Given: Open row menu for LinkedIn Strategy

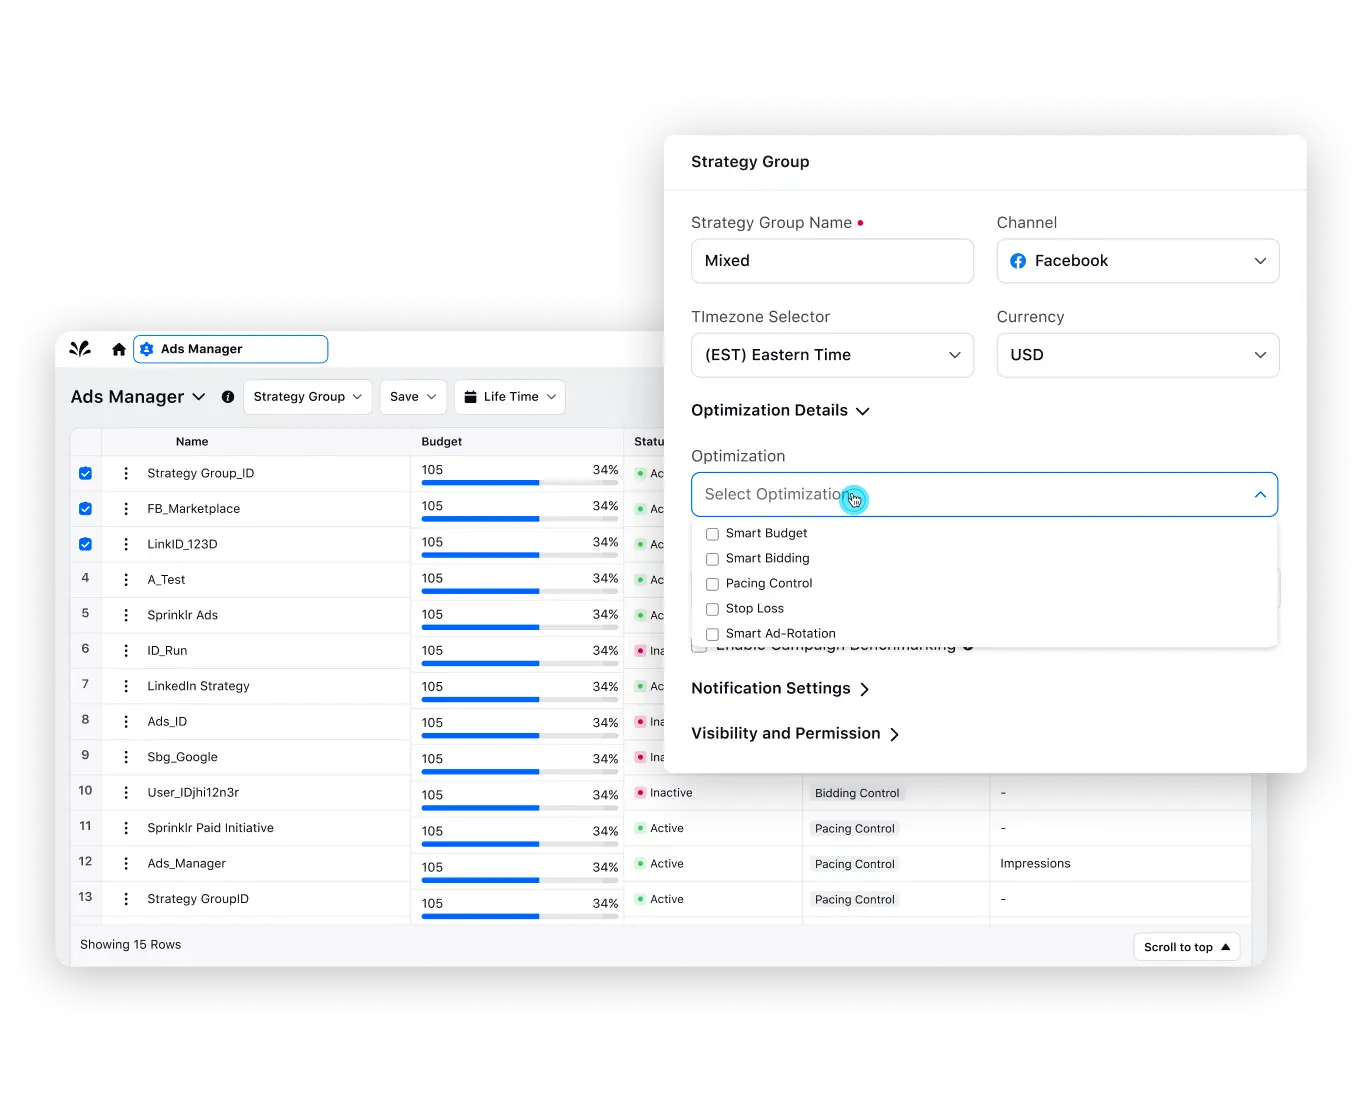Looking at the screenshot, I should (126, 686).
